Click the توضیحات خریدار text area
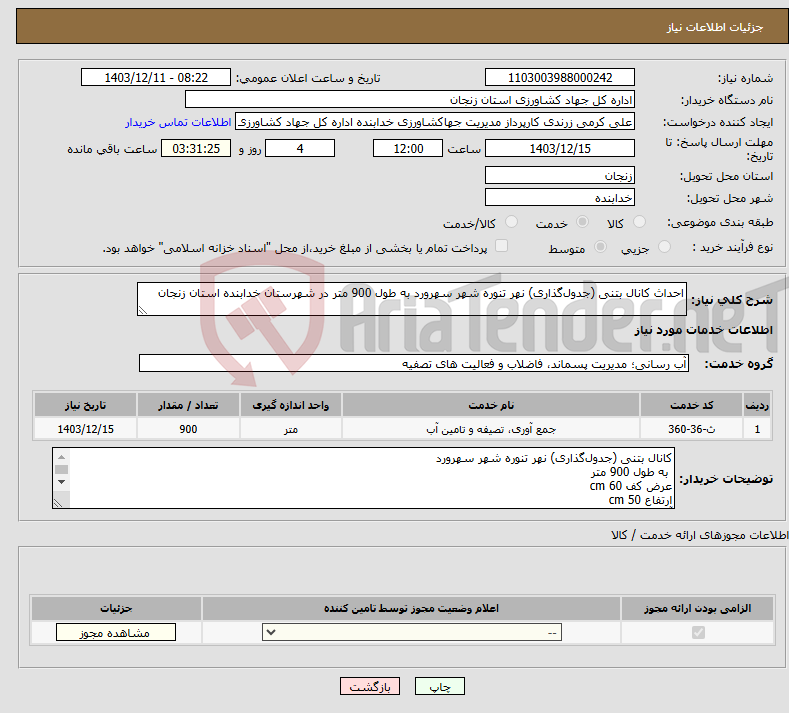This screenshot has width=789, height=713. click(x=363, y=478)
